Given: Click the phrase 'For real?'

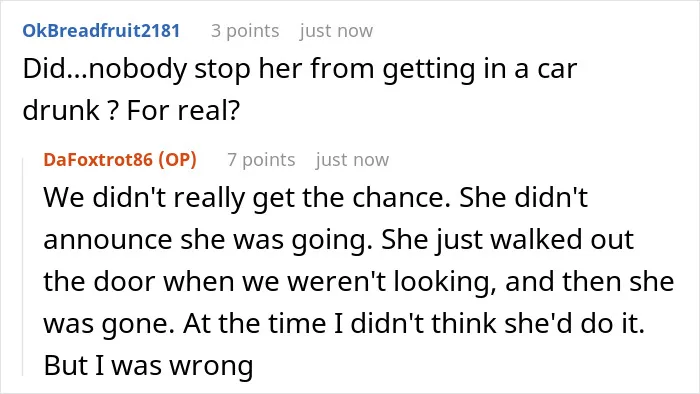Looking at the screenshot, I should [183, 110].
